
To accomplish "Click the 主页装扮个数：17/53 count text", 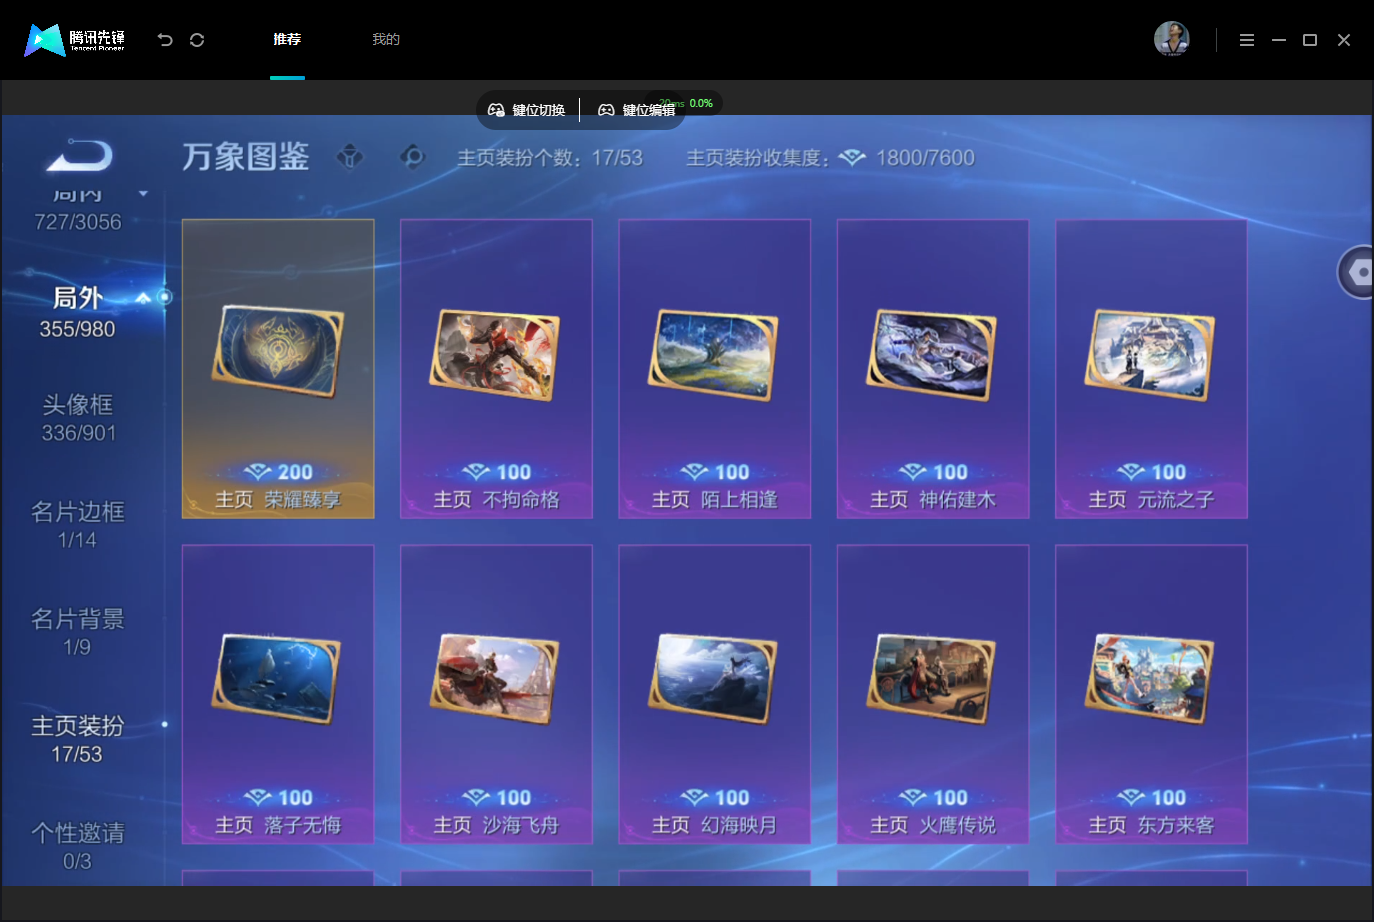I will (x=550, y=158).
